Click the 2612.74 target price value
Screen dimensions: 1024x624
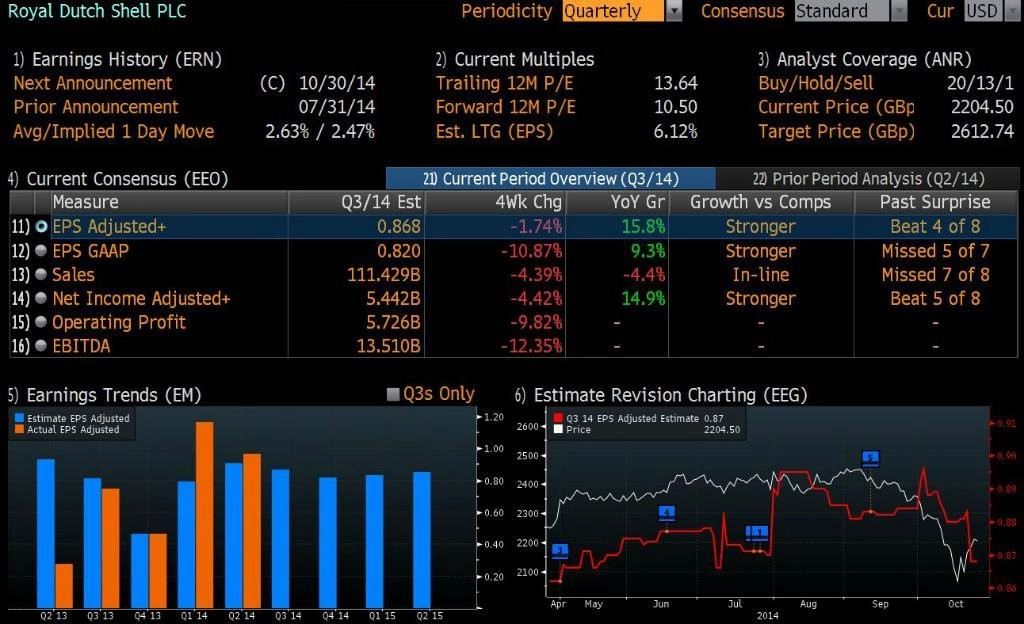(x=982, y=131)
